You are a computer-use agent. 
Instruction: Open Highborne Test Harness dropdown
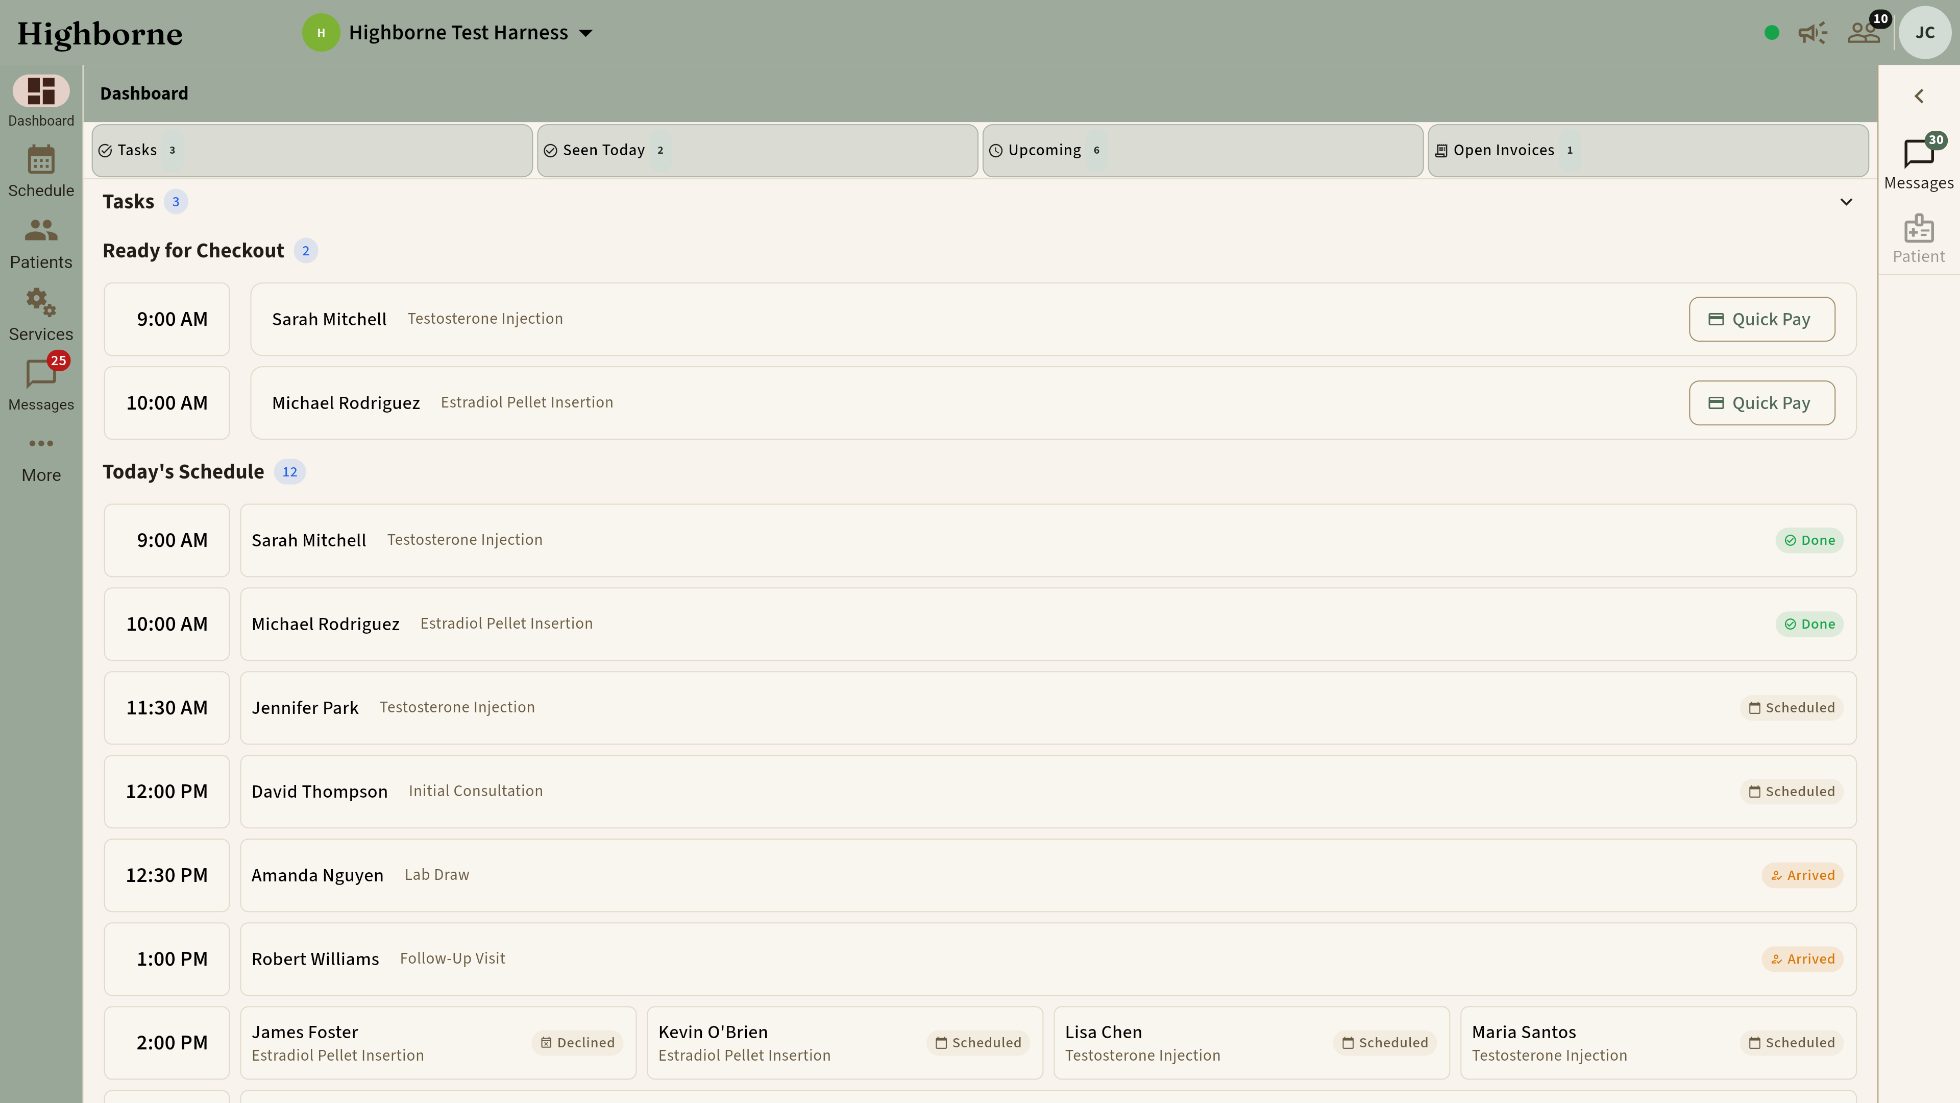pos(471,33)
